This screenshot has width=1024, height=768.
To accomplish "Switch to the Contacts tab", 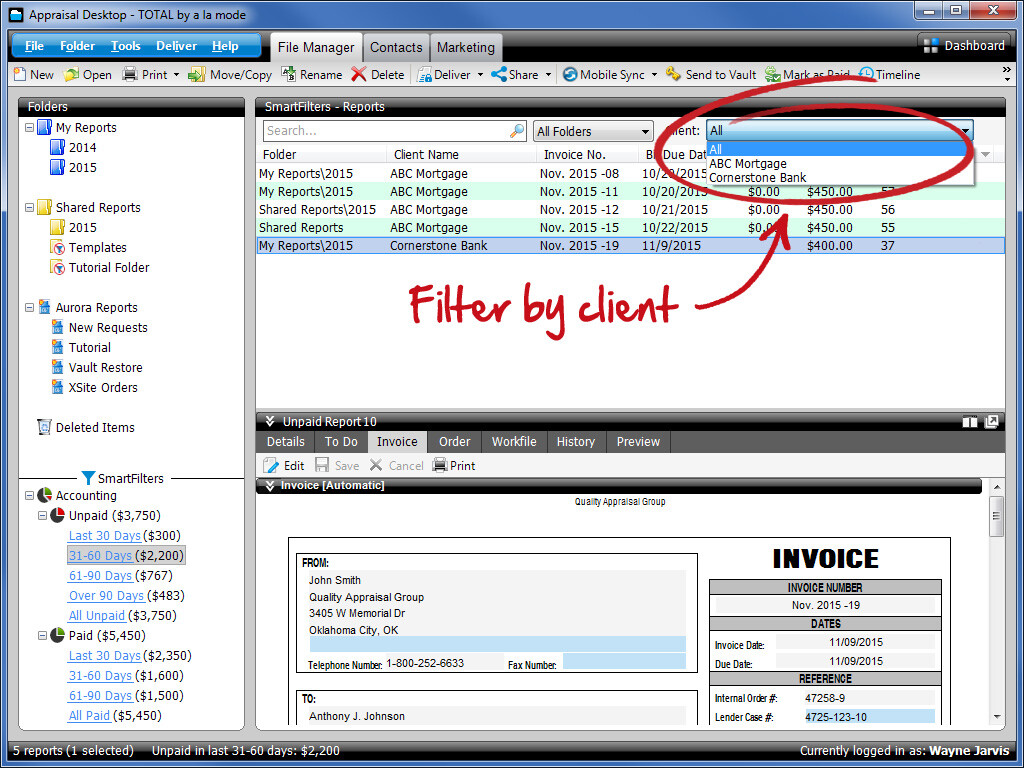I will (396, 48).
